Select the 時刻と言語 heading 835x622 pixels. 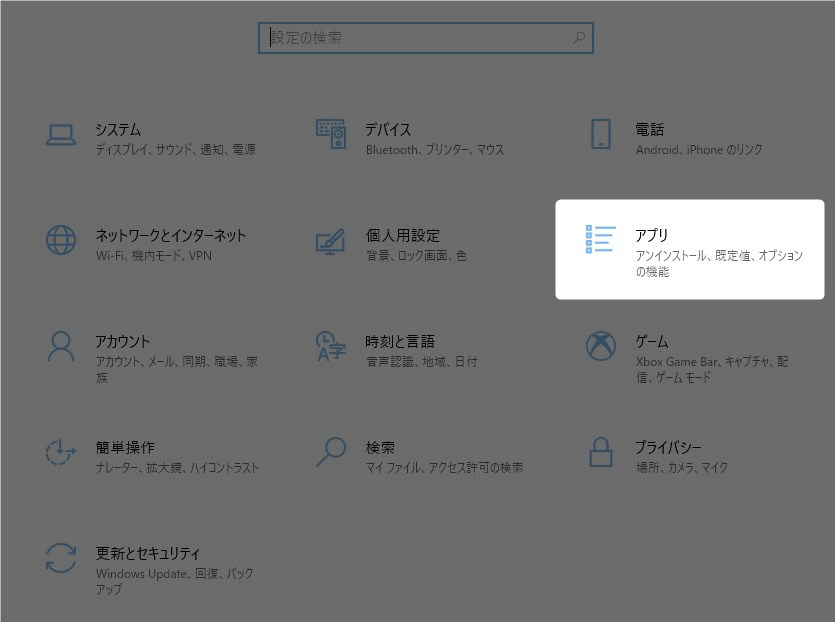coord(400,341)
